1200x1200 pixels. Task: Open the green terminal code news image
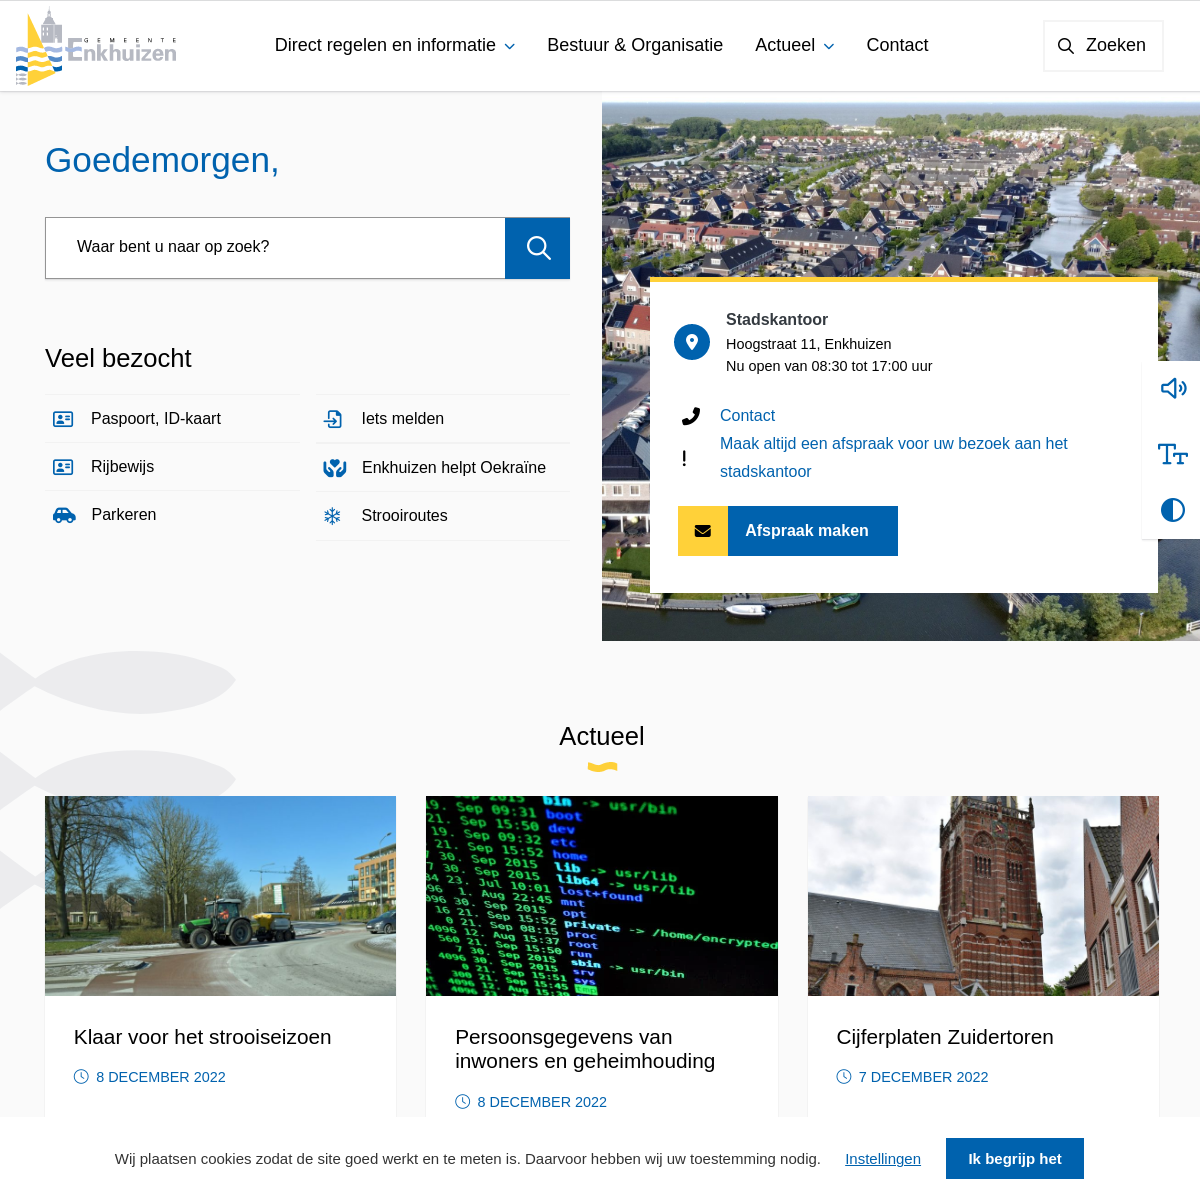pyautogui.click(x=602, y=896)
